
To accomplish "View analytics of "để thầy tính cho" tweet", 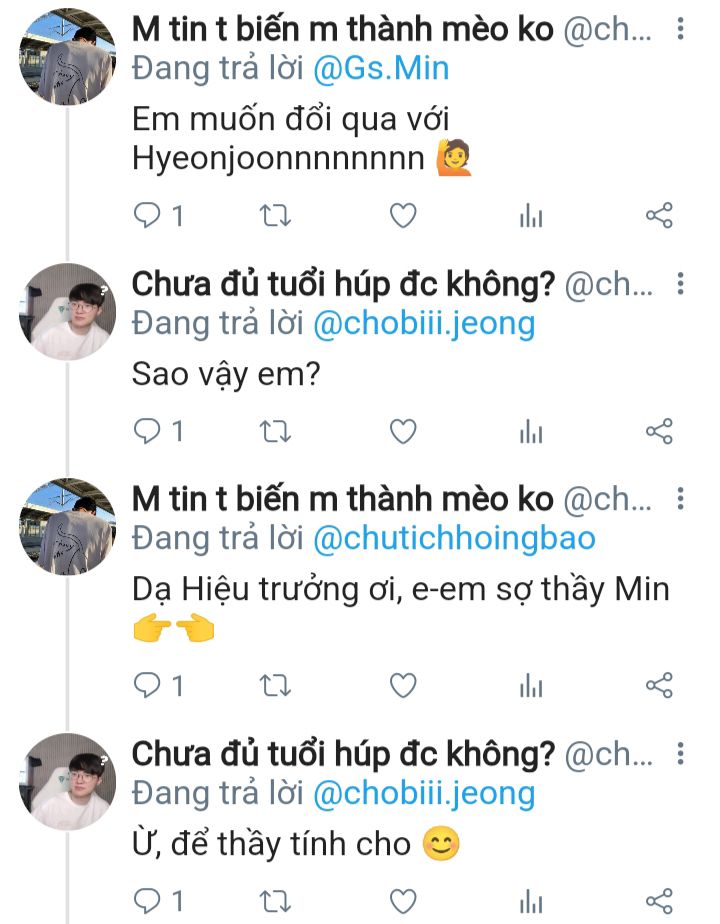I will click(531, 900).
